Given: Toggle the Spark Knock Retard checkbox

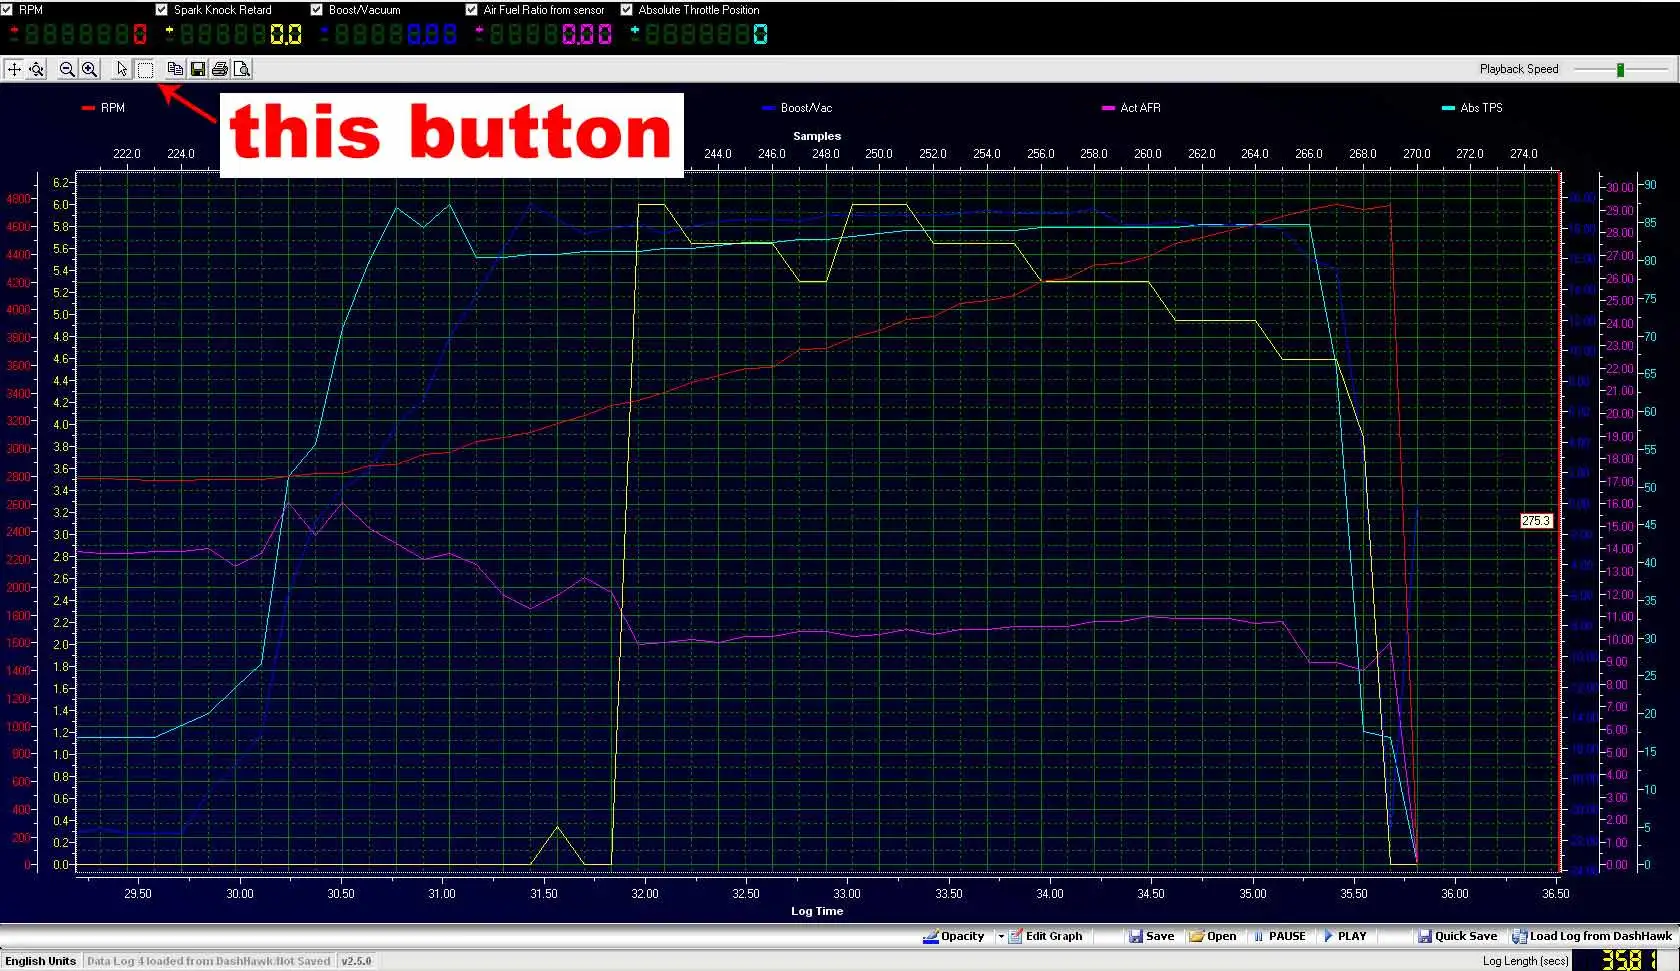Looking at the screenshot, I should [162, 10].
